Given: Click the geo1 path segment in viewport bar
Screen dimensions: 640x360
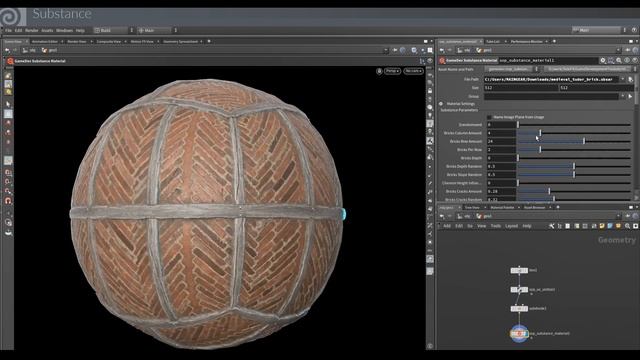Looking at the screenshot, I should click(x=50, y=50).
